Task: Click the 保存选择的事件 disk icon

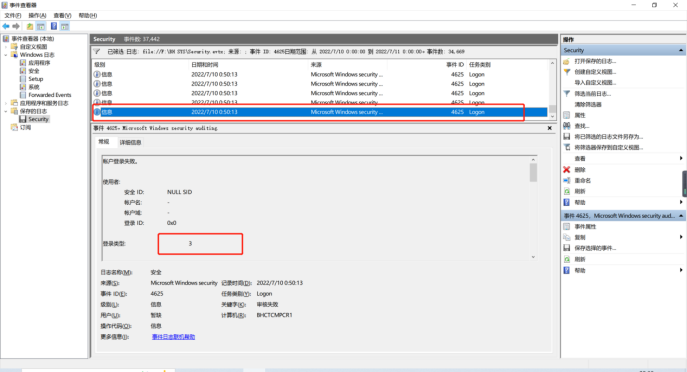Action: (x=567, y=248)
